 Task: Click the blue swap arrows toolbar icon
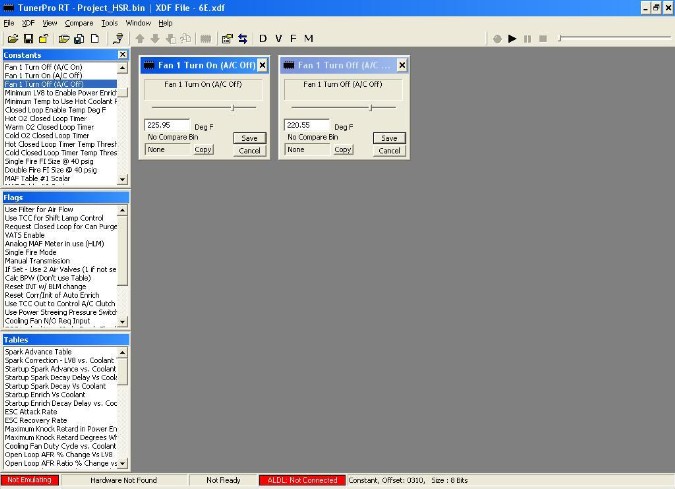[242, 39]
